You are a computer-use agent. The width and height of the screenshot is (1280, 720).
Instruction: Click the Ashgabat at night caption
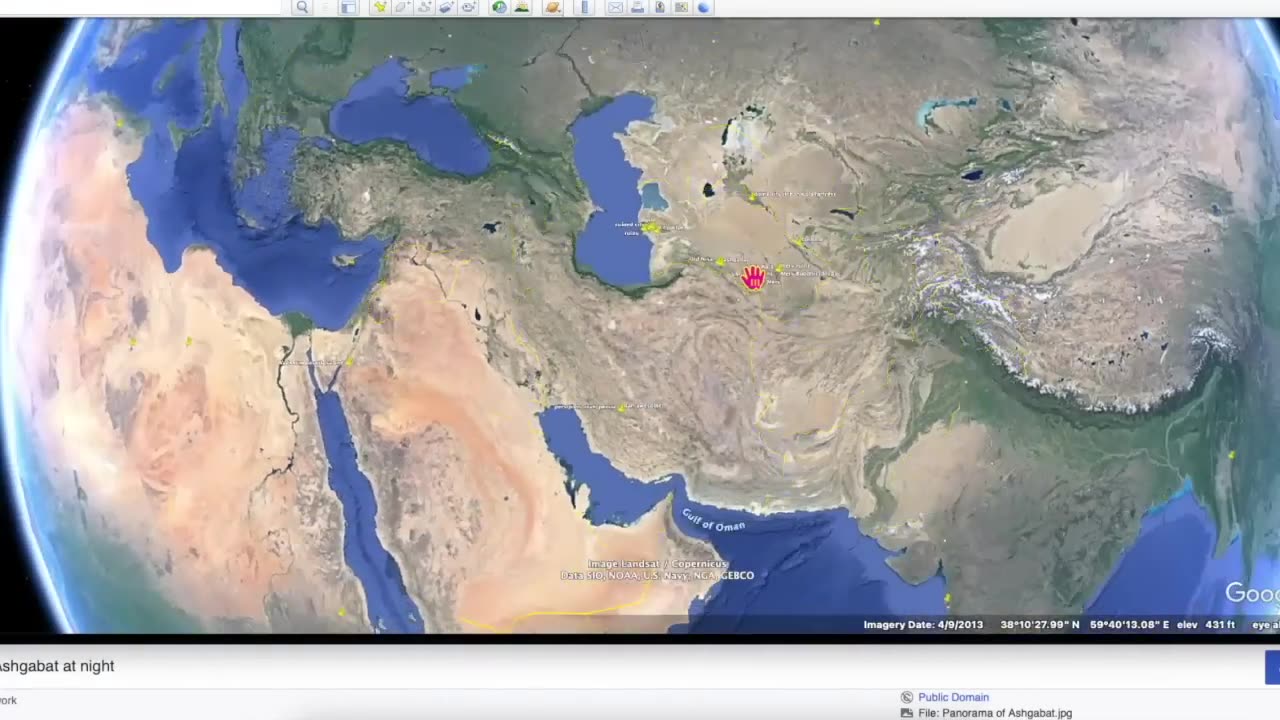pyautogui.click(x=57, y=666)
